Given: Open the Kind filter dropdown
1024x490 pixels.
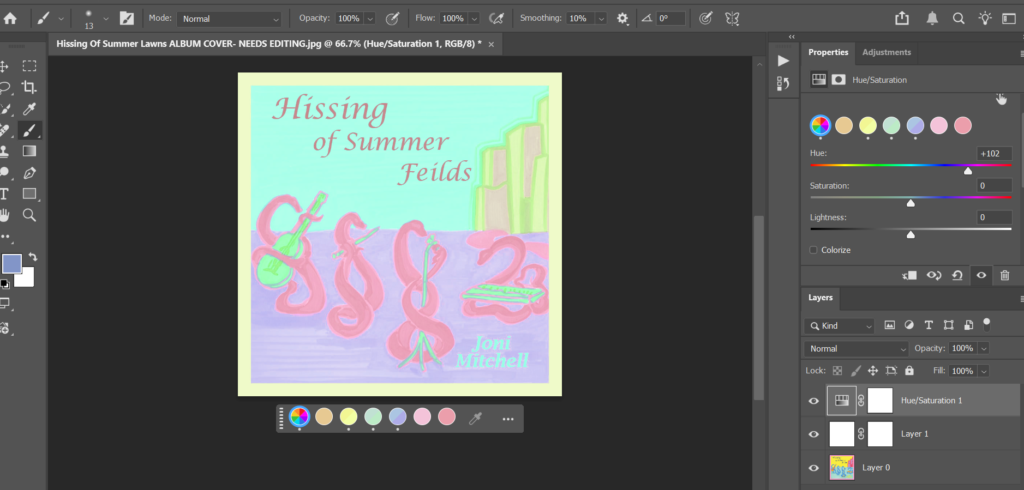Looking at the screenshot, I should pyautogui.click(x=839, y=325).
